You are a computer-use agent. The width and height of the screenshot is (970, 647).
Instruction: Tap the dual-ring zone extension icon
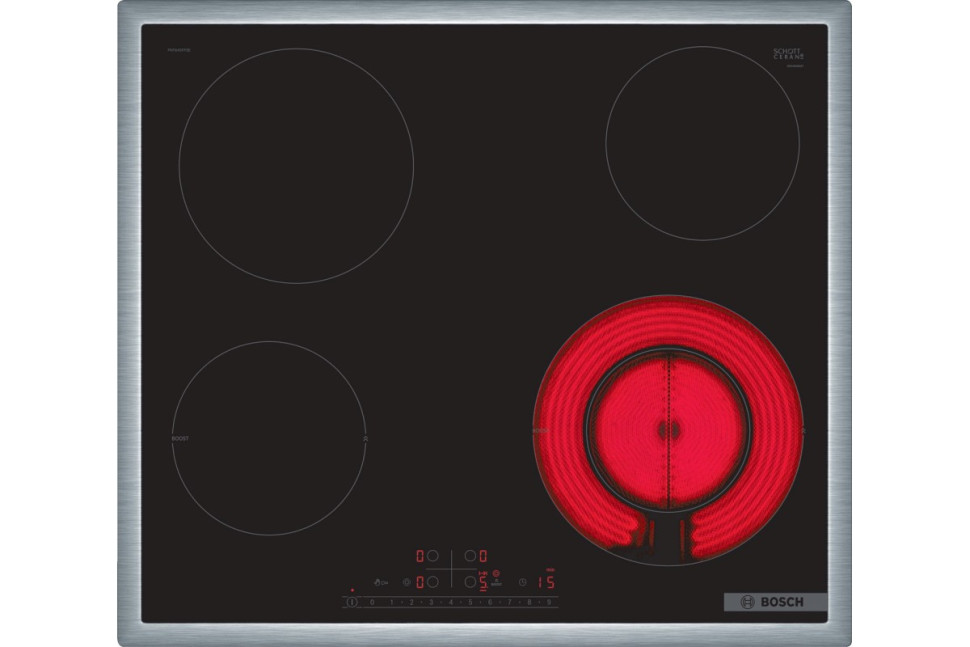click(406, 582)
